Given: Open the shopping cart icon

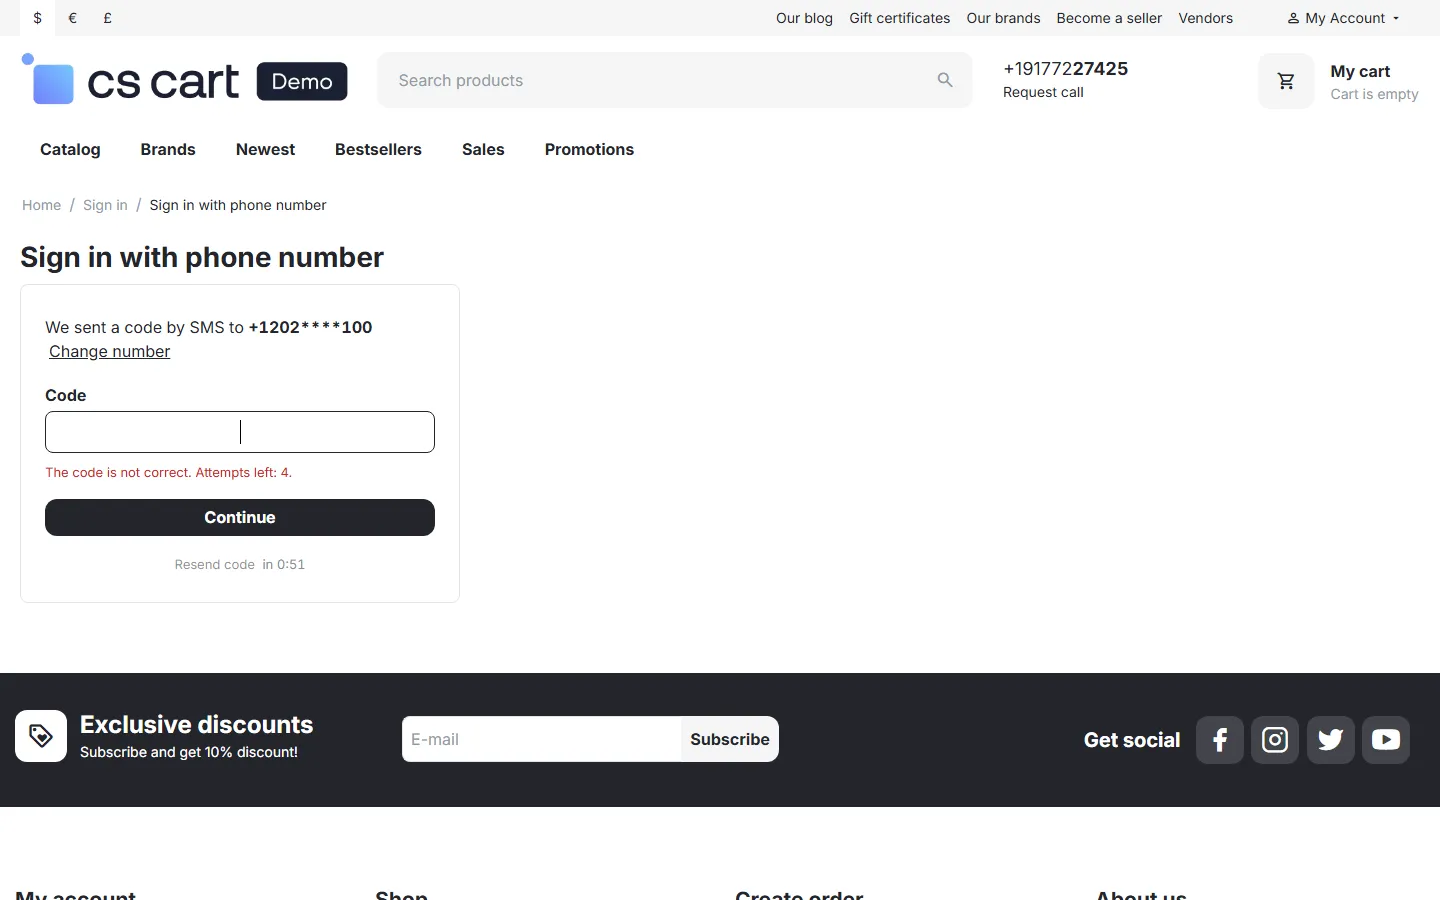Looking at the screenshot, I should tap(1286, 81).
